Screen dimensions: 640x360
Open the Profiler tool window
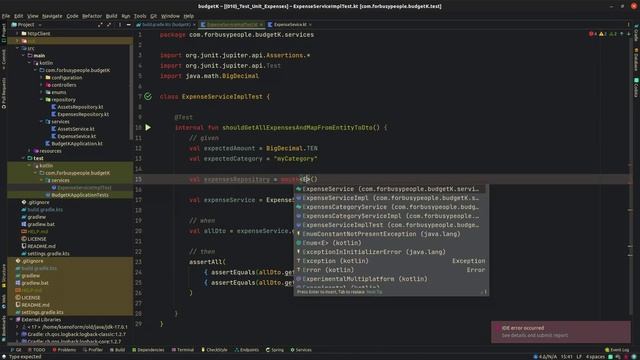[x=93, y=350]
